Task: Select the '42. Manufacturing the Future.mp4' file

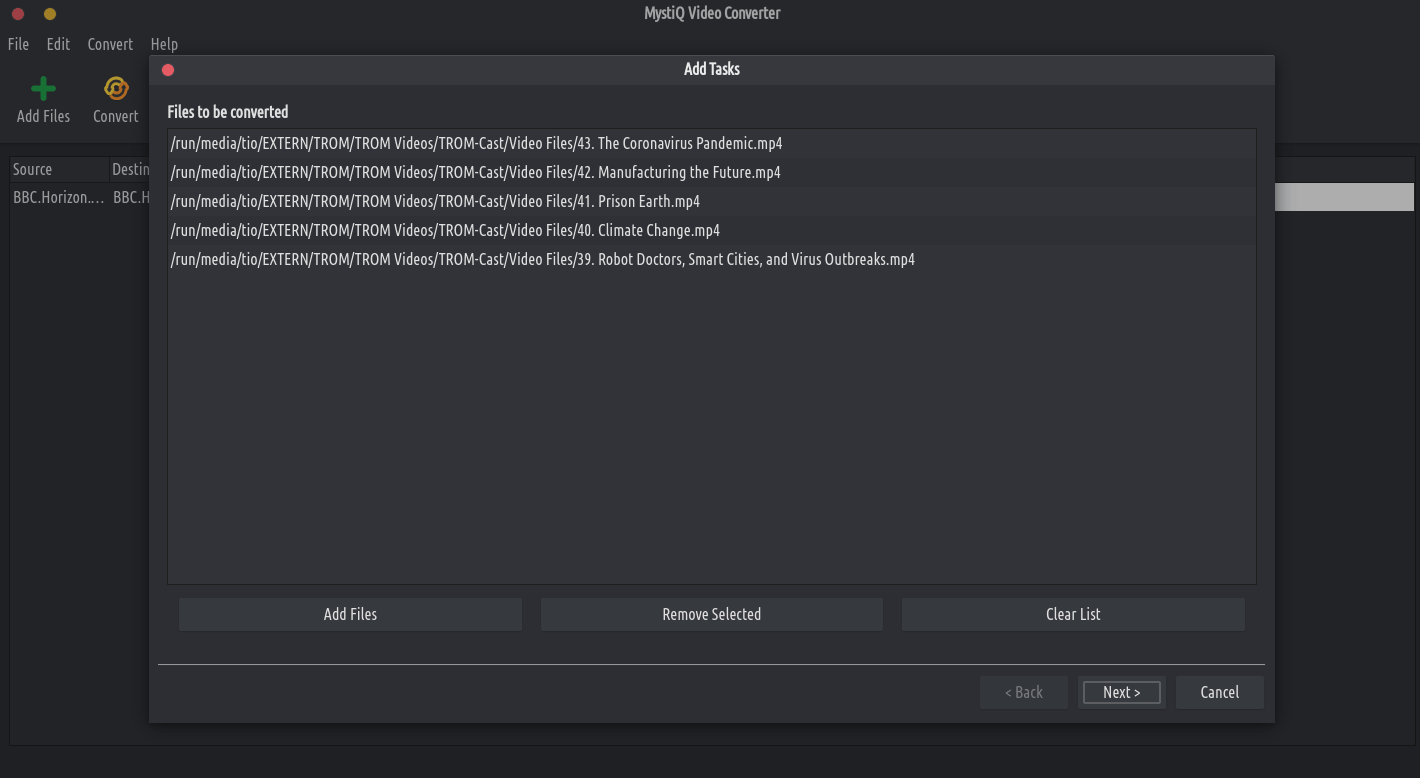Action: click(711, 172)
